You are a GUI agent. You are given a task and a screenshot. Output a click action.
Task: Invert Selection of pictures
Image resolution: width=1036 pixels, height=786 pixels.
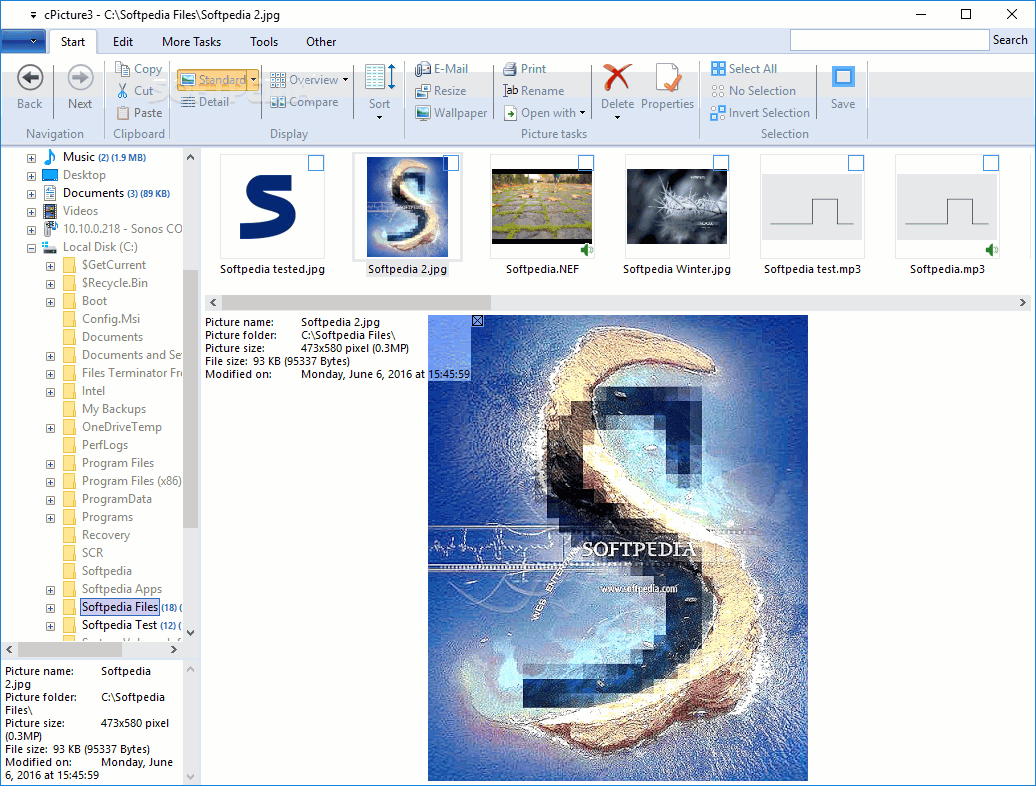[760, 113]
